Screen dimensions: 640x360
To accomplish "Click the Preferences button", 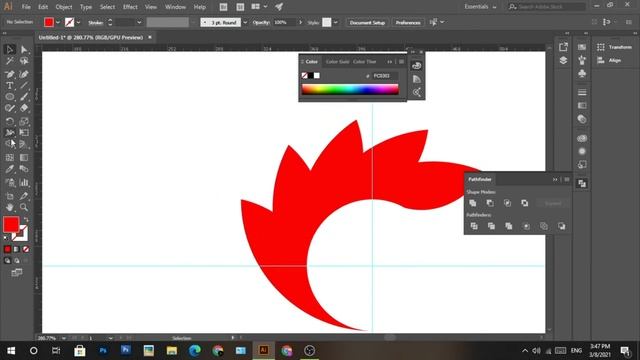I will (x=408, y=22).
